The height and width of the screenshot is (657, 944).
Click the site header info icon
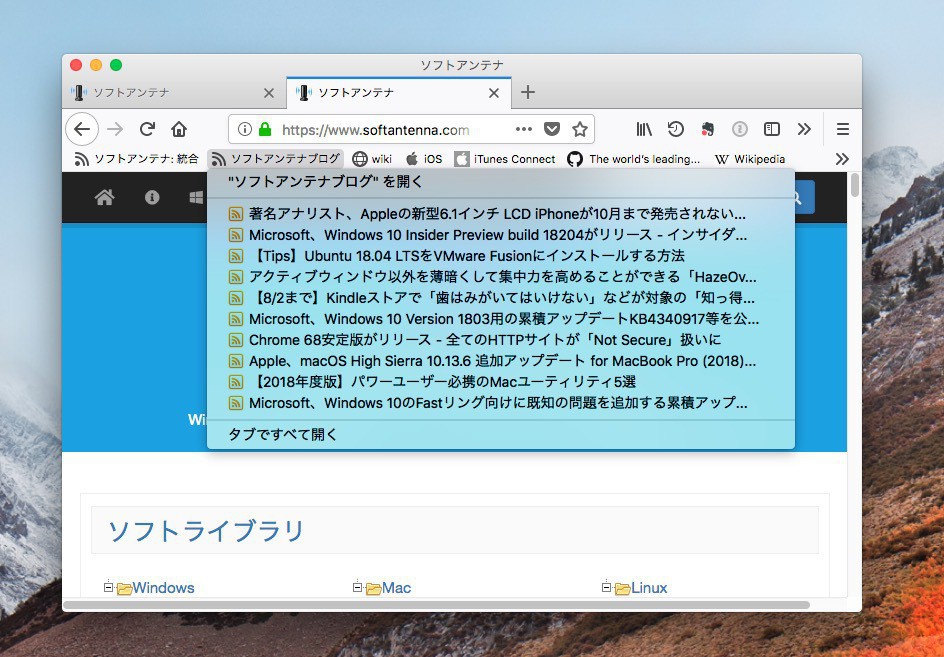[x=152, y=198]
